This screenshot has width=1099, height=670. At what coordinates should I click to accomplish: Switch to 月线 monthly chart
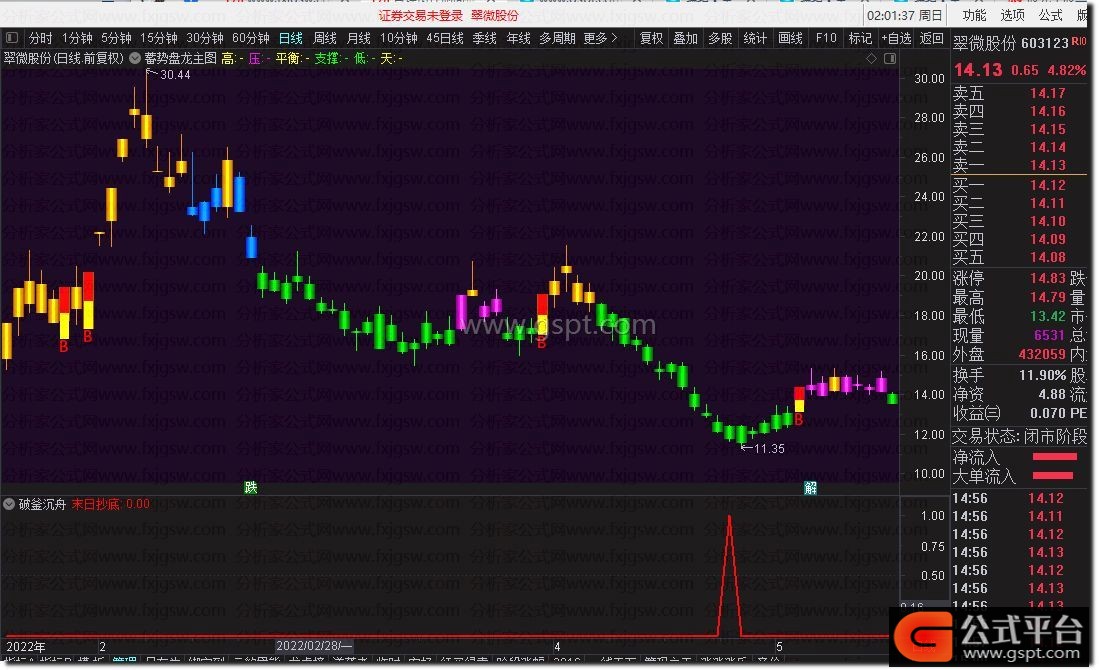tap(359, 38)
